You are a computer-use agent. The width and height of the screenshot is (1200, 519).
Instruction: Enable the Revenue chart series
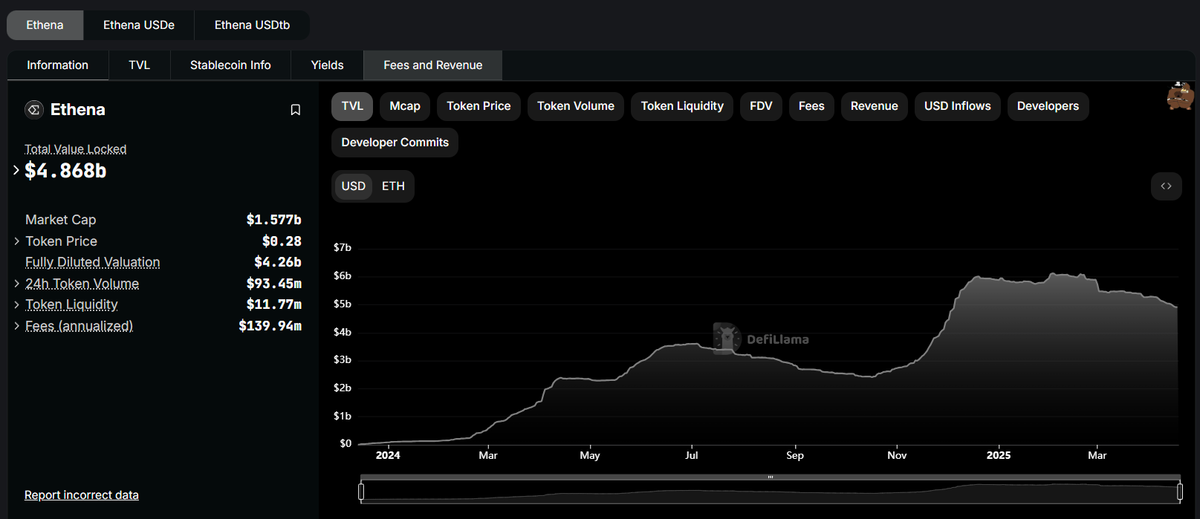874,106
